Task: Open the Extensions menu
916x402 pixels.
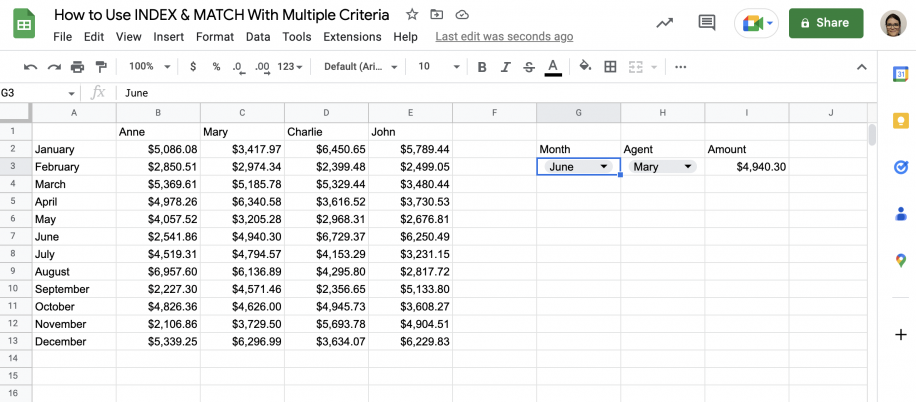Action: pyautogui.click(x=352, y=37)
